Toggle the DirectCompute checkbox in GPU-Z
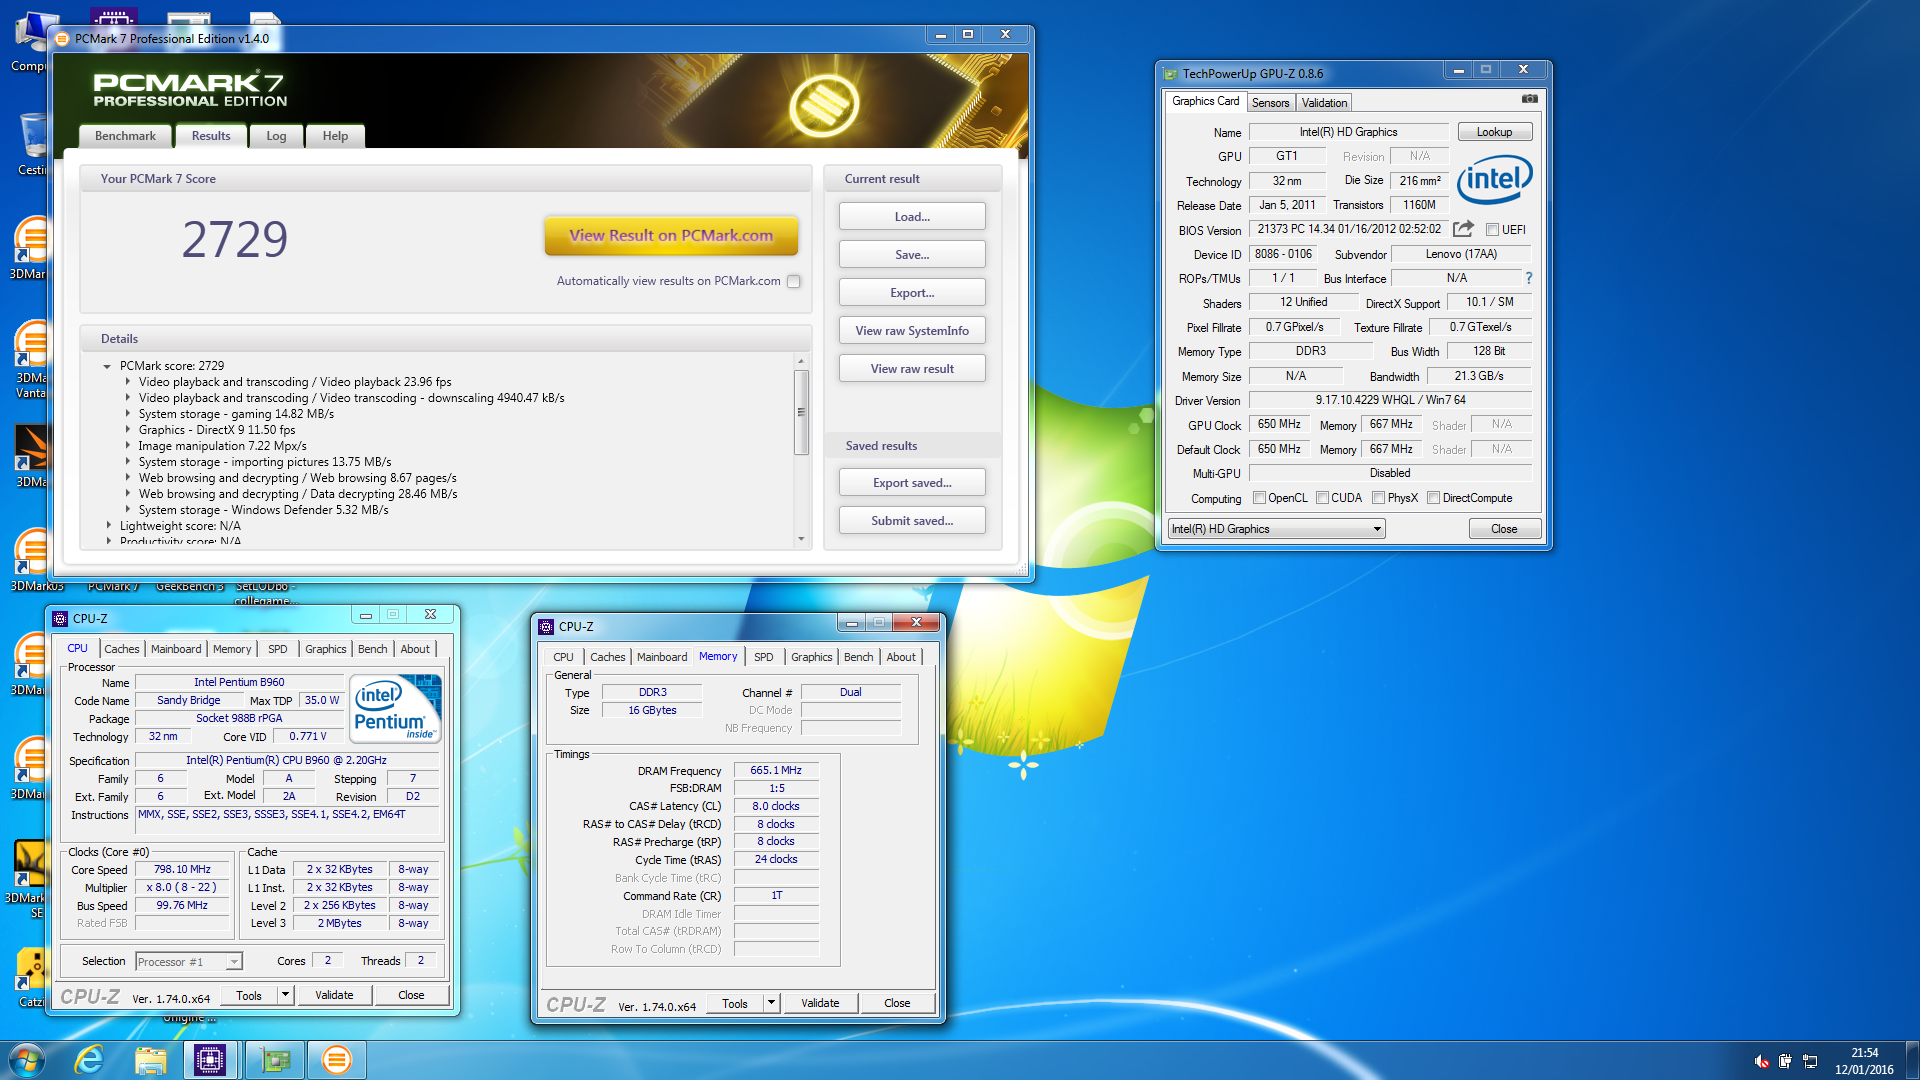This screenshot has height=1080, width=1920. [1433, 497]
